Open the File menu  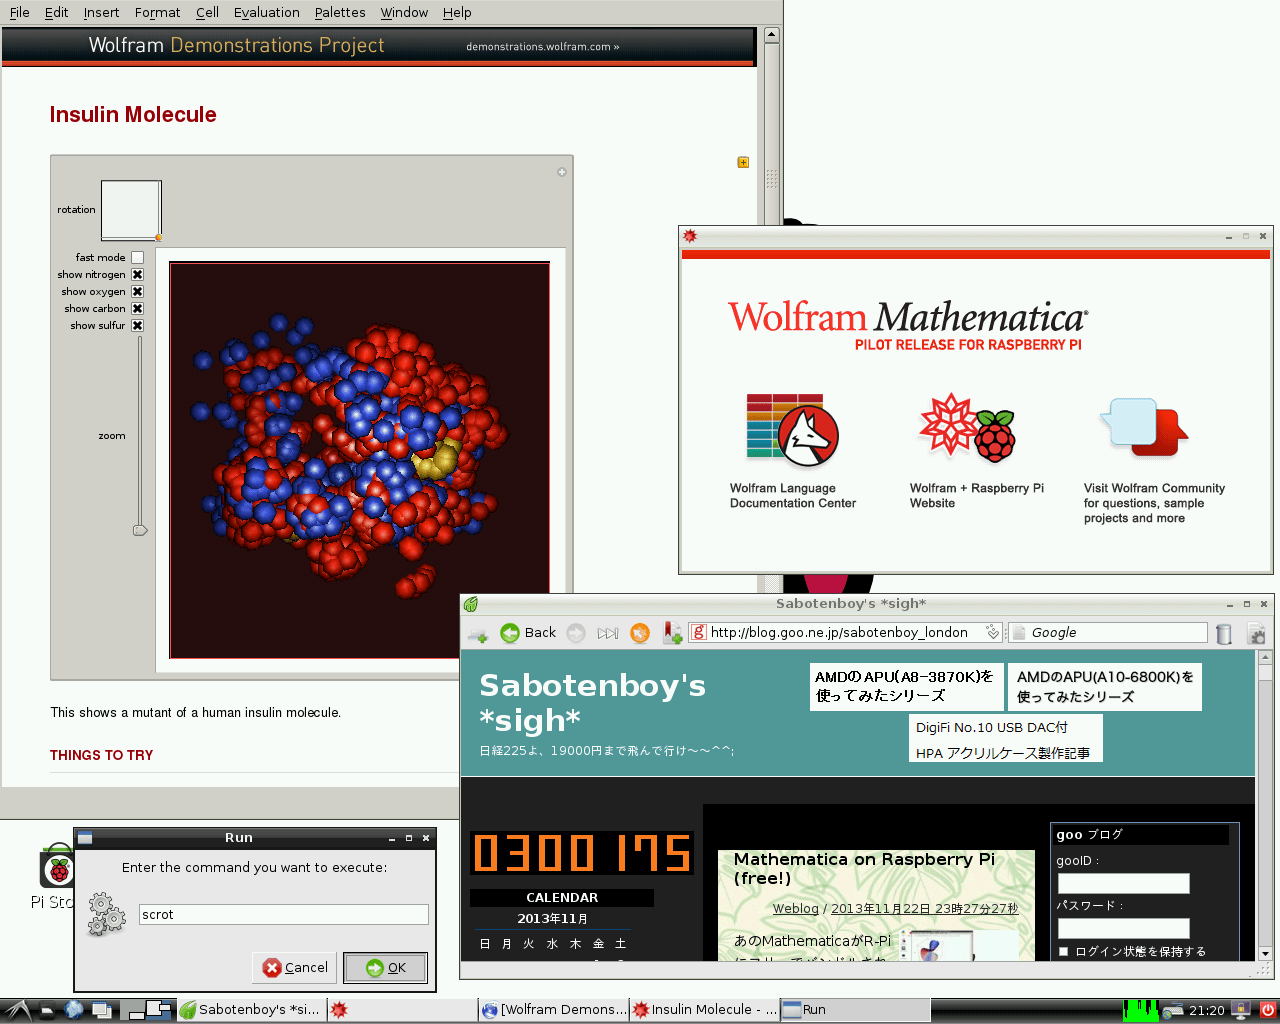point(20,12)
